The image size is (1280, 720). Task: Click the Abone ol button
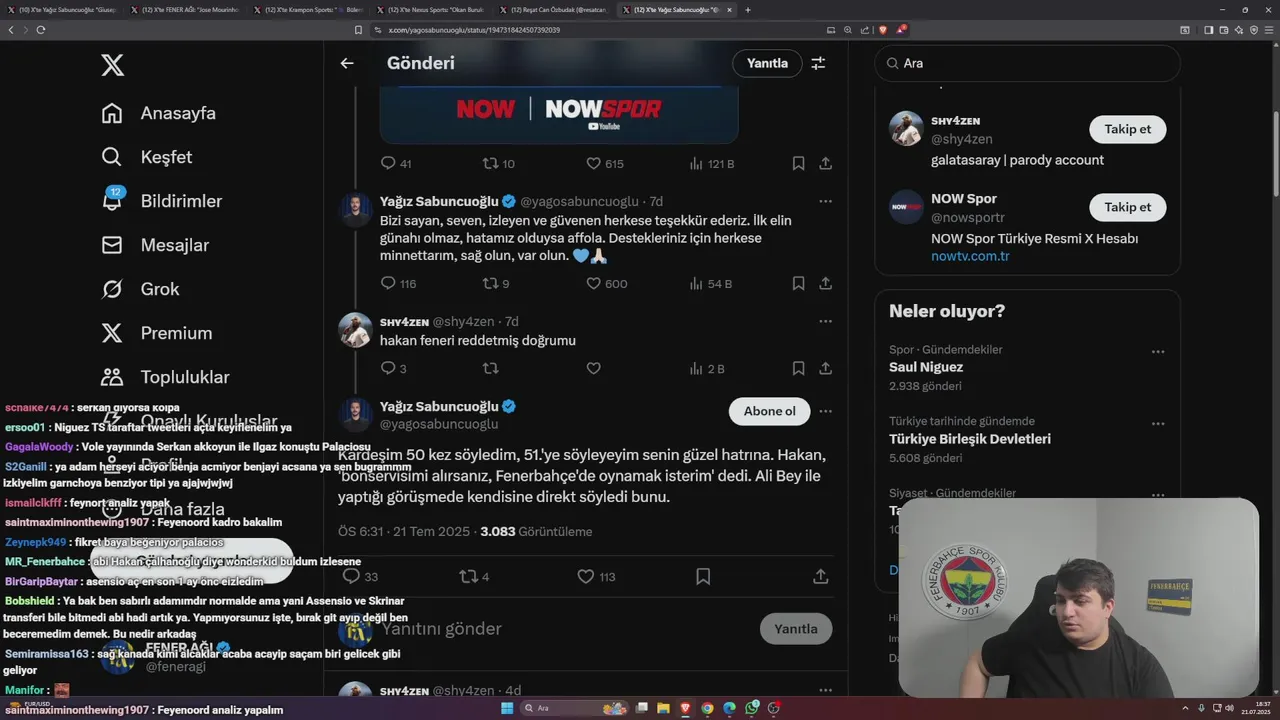(769, 411)
